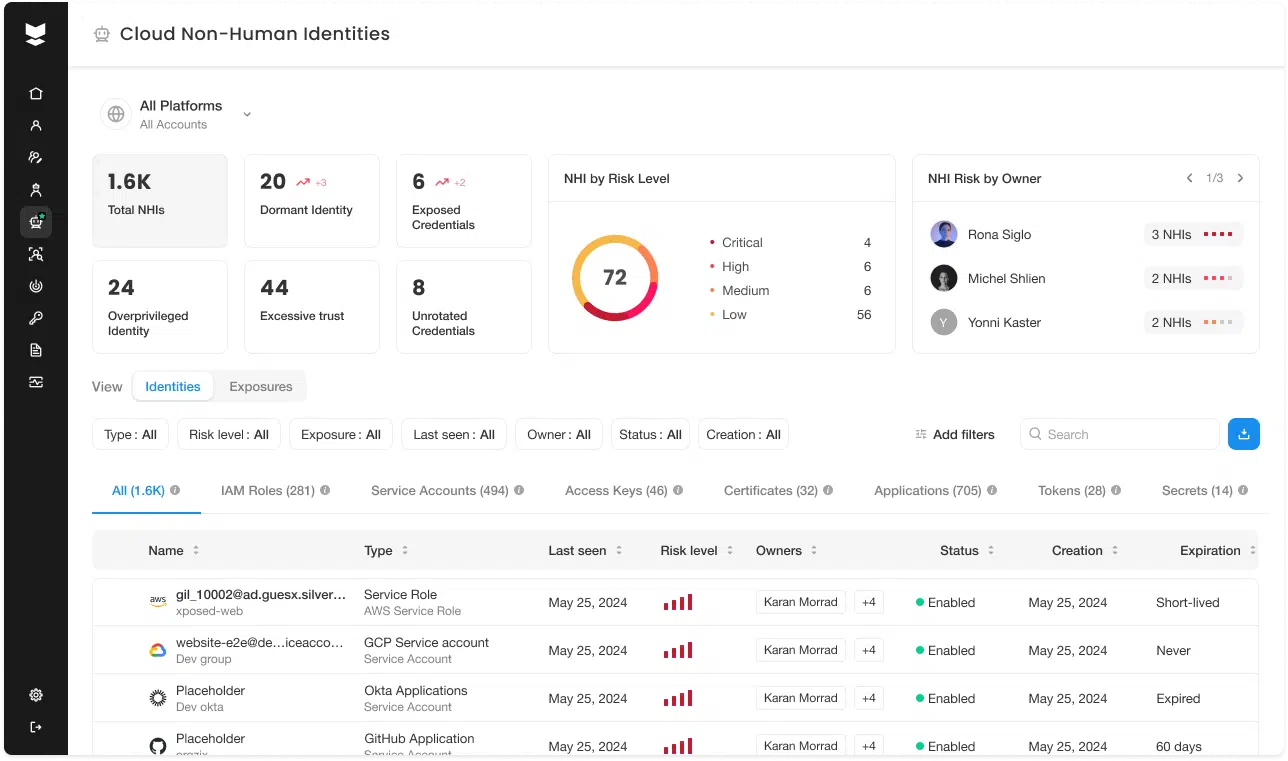
Task: Click the settings gear in sidebar
Action: tap(36, 695)
